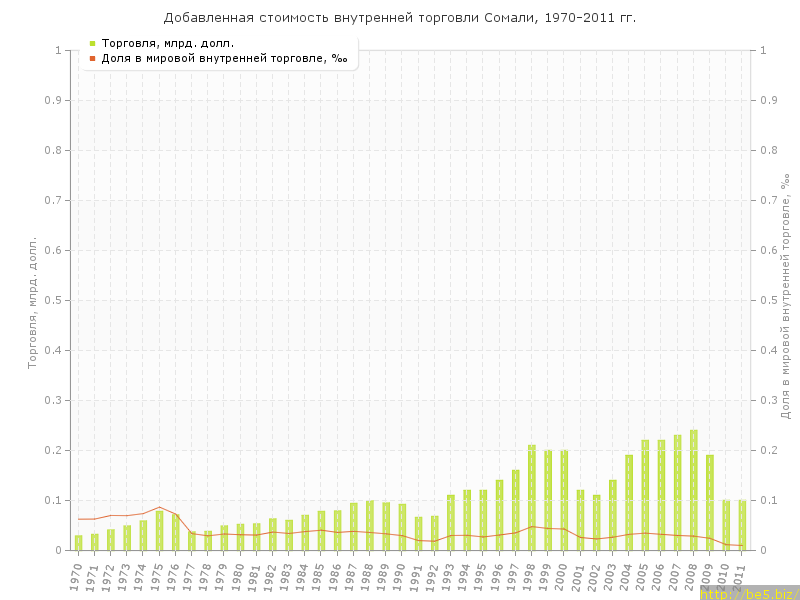Select the 2011 bar at chart end
Screen dimensions: 800x600
[742, 525]
